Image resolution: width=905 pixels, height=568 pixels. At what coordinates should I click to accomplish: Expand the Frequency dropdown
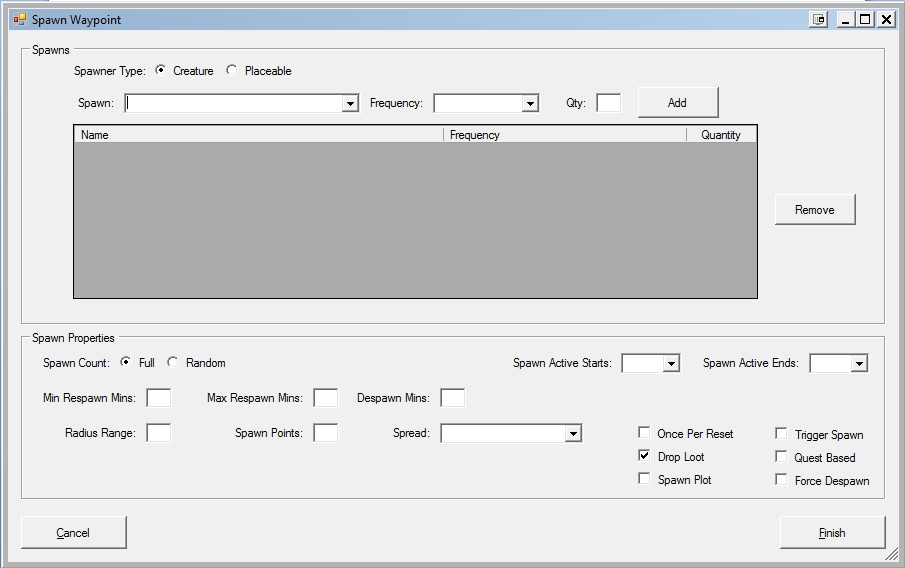(x=530, y=103)
